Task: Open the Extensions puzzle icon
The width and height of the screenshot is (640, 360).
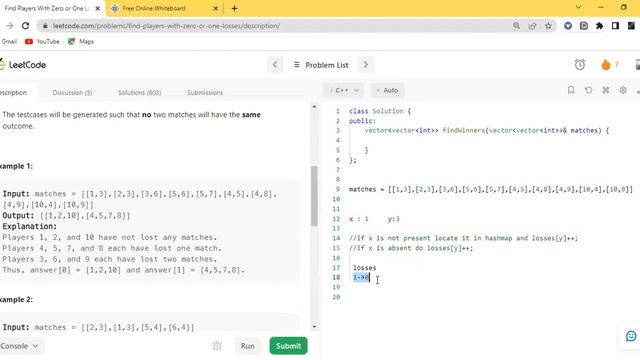Action: (600, 26)
